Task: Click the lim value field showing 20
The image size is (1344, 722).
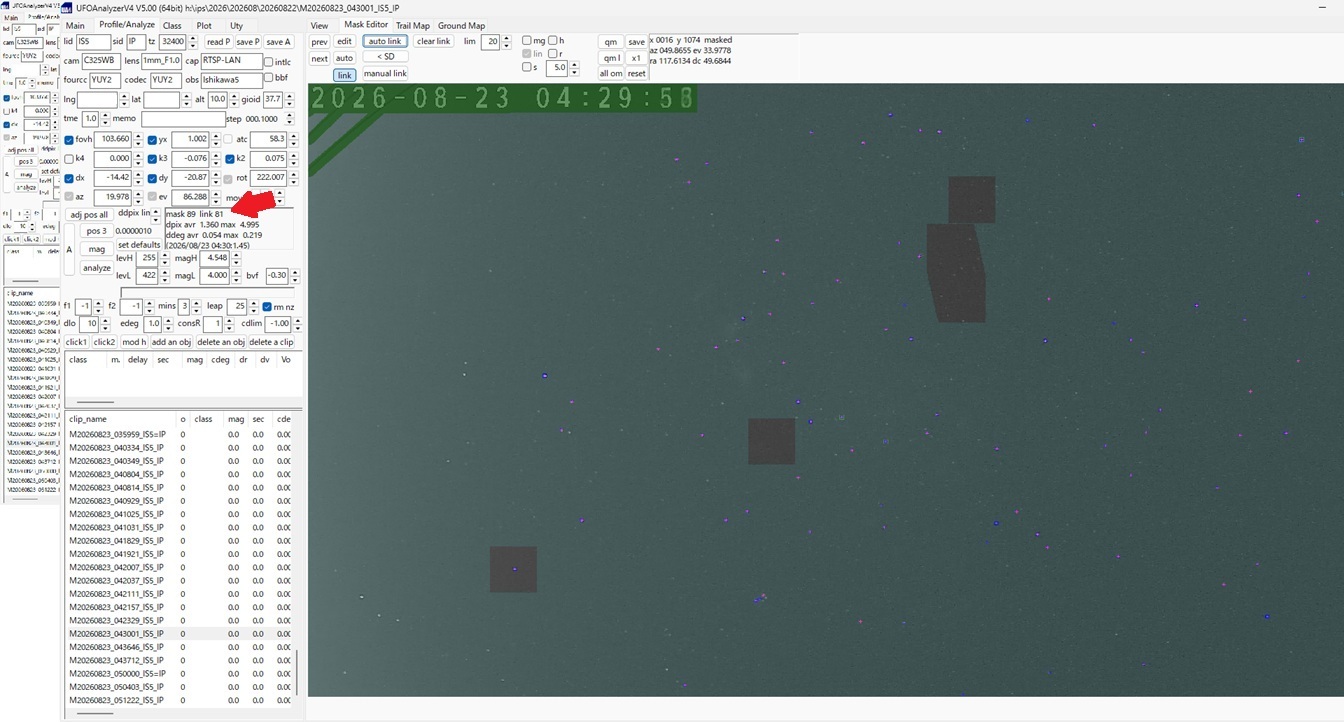Action: 490,42
